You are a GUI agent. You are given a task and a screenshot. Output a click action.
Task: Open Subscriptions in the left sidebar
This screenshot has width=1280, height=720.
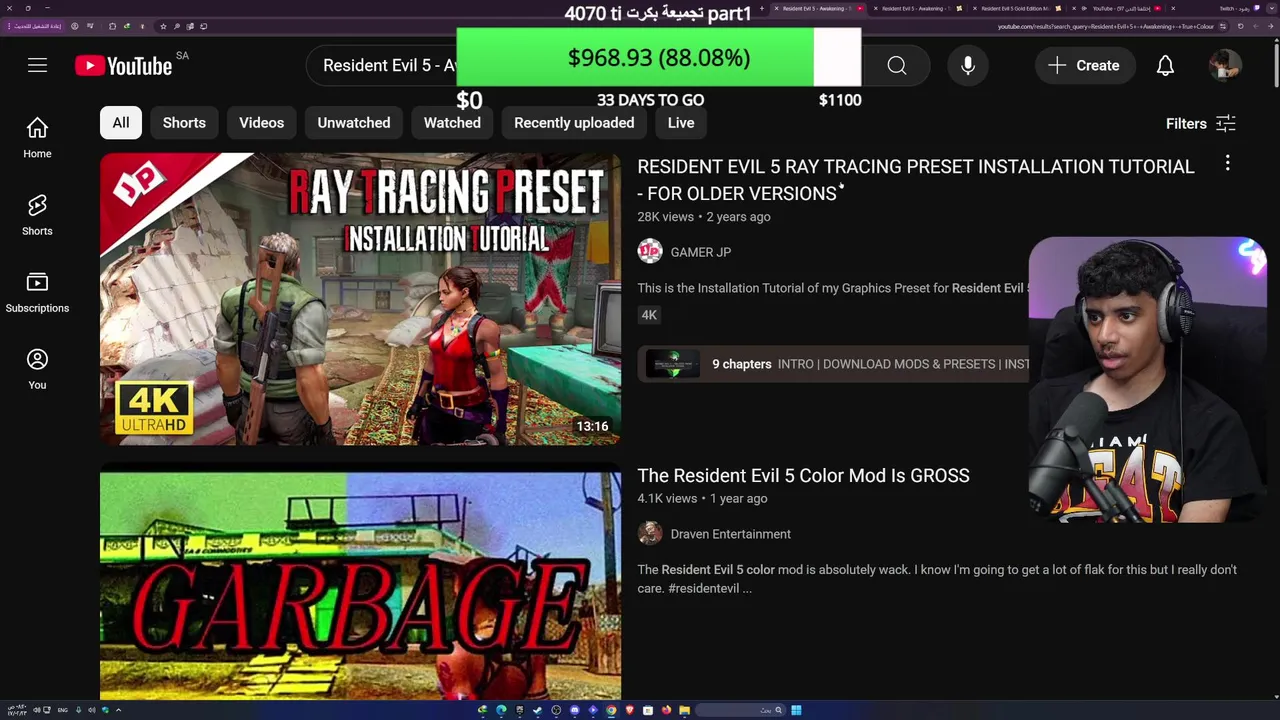[x=37, y=292]
